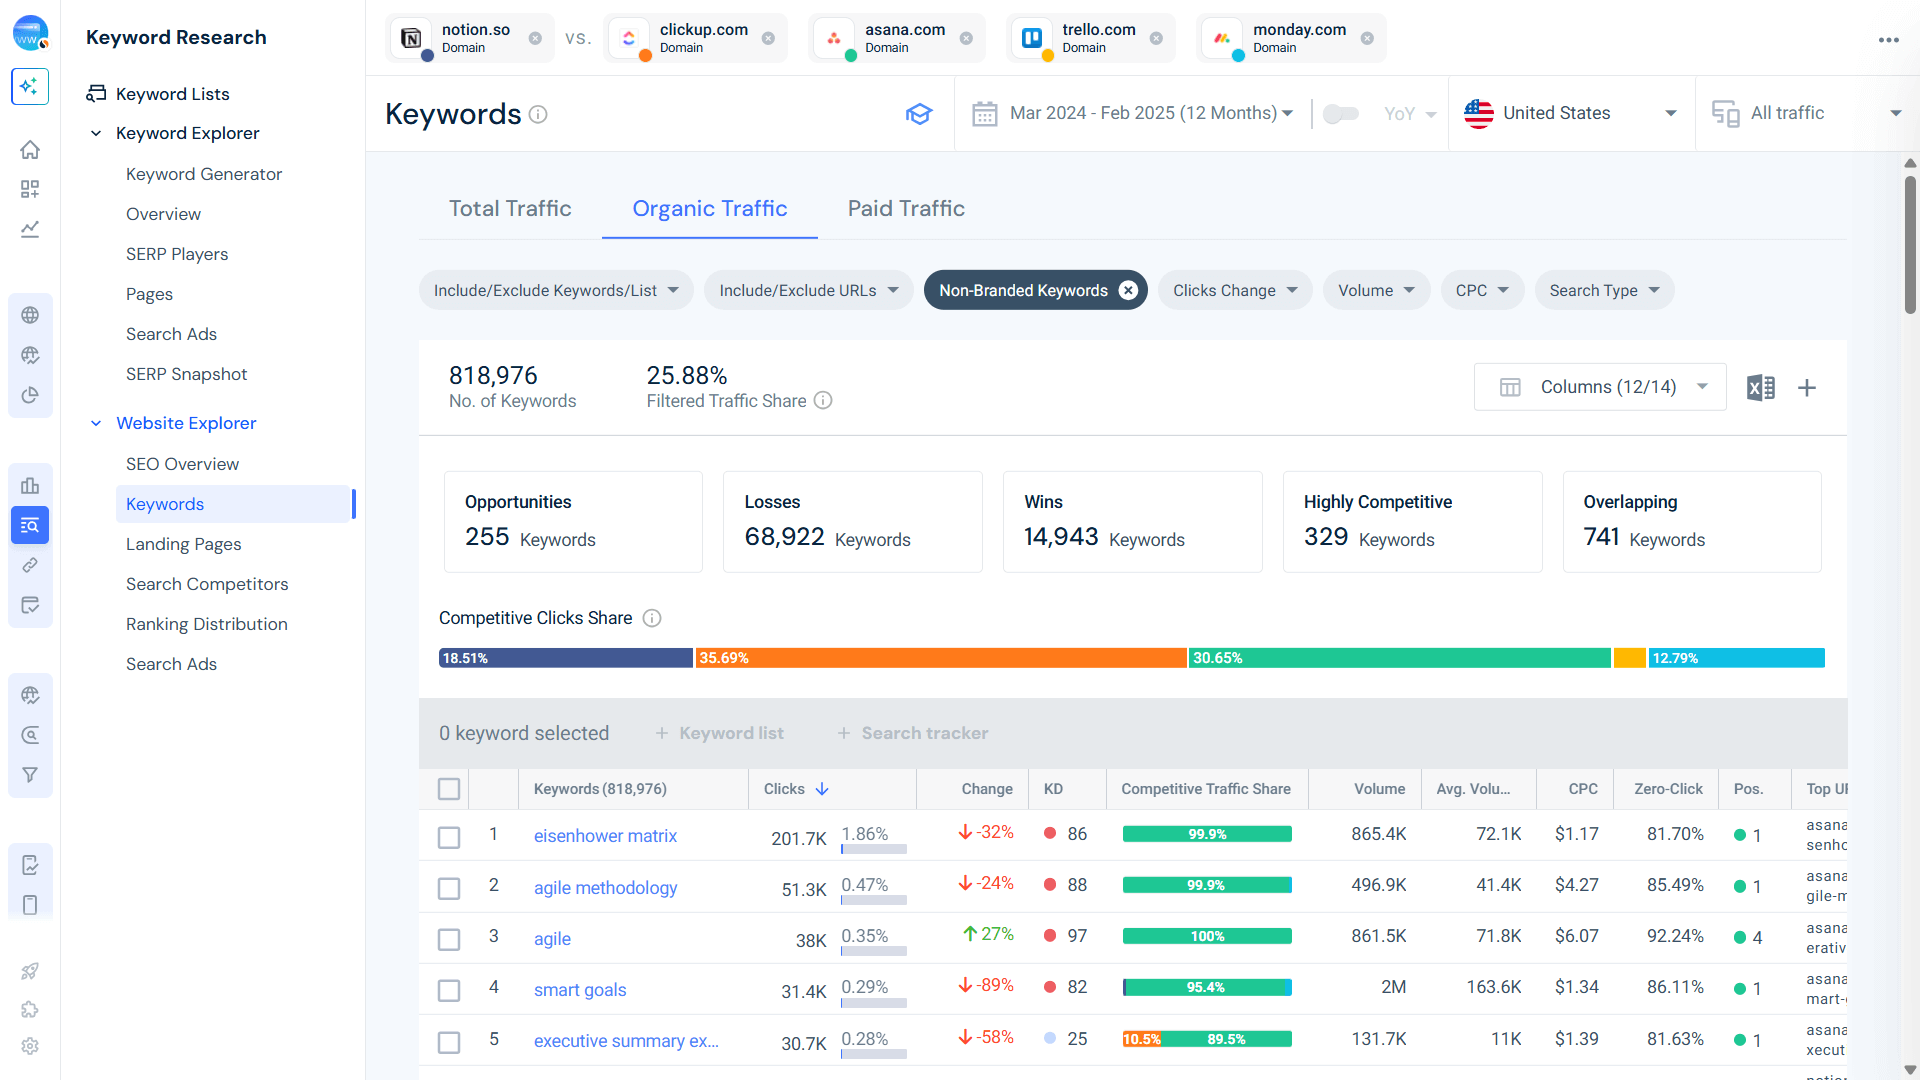This screenshot has height=1080, width=1920.
Task: Export the keywords table to Excel
Action: coord(1761,387)
